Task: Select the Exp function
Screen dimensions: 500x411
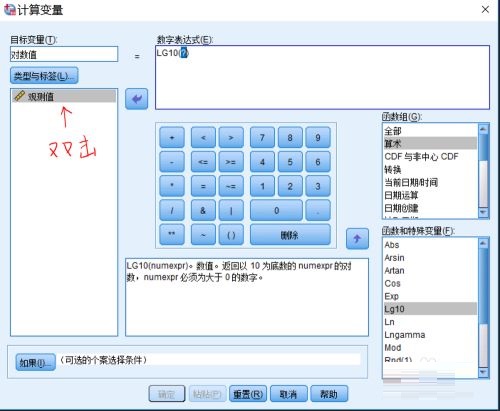Action: tap(430, 296)
